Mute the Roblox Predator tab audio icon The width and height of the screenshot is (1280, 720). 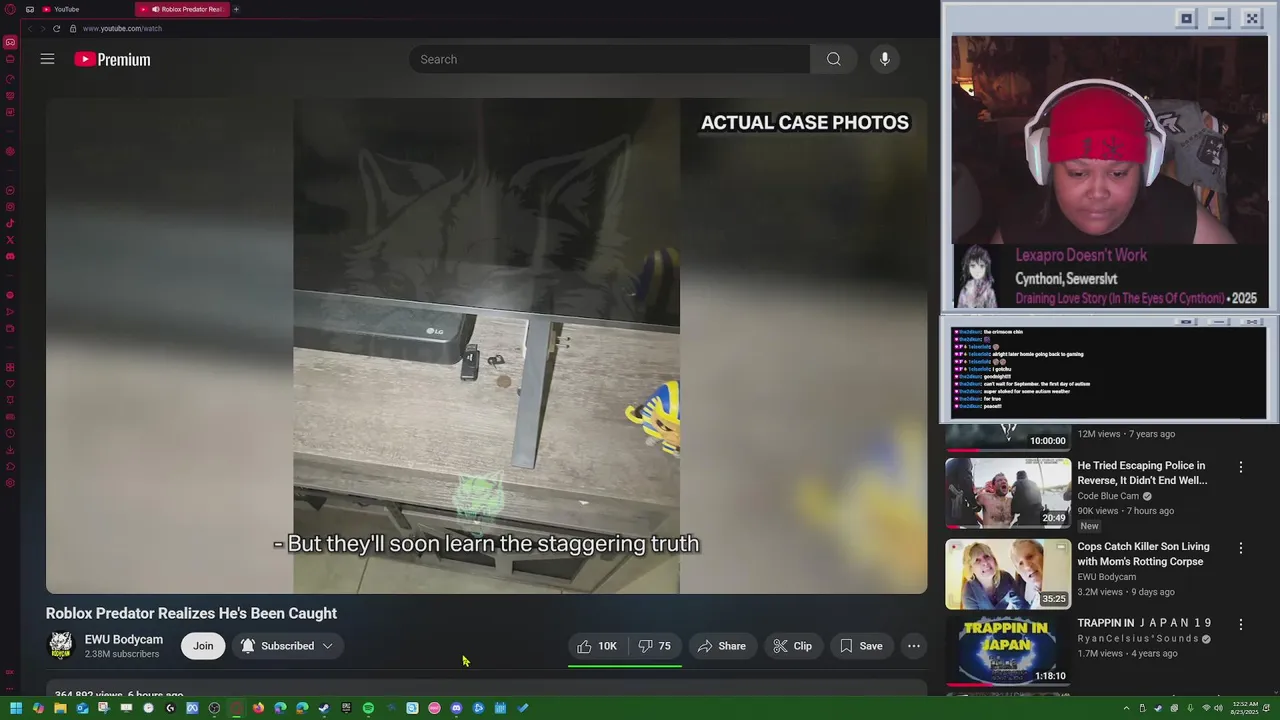click(155, 9)
